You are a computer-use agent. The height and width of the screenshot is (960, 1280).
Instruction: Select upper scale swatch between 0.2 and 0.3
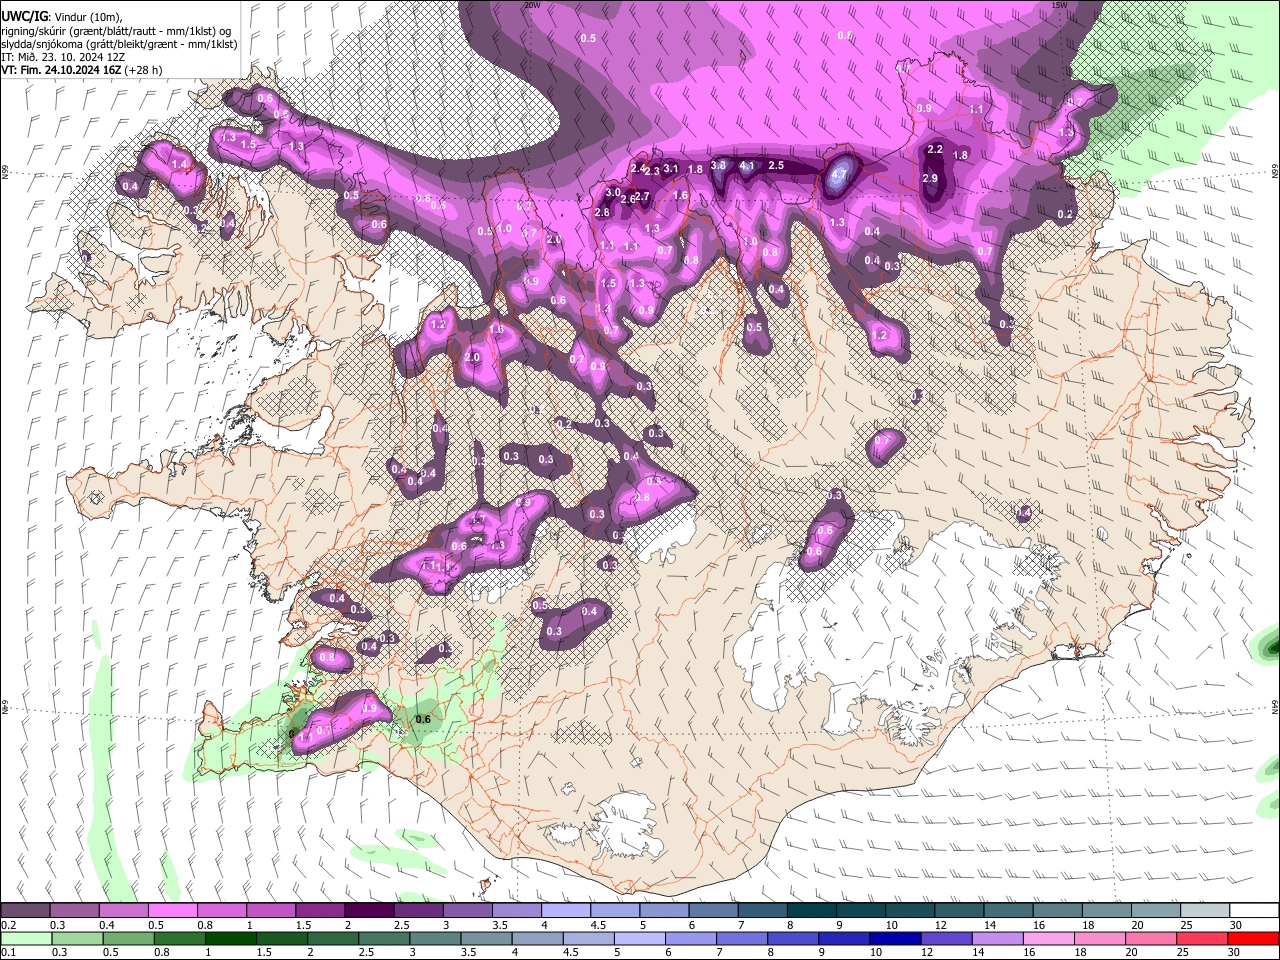coord(25,911)
